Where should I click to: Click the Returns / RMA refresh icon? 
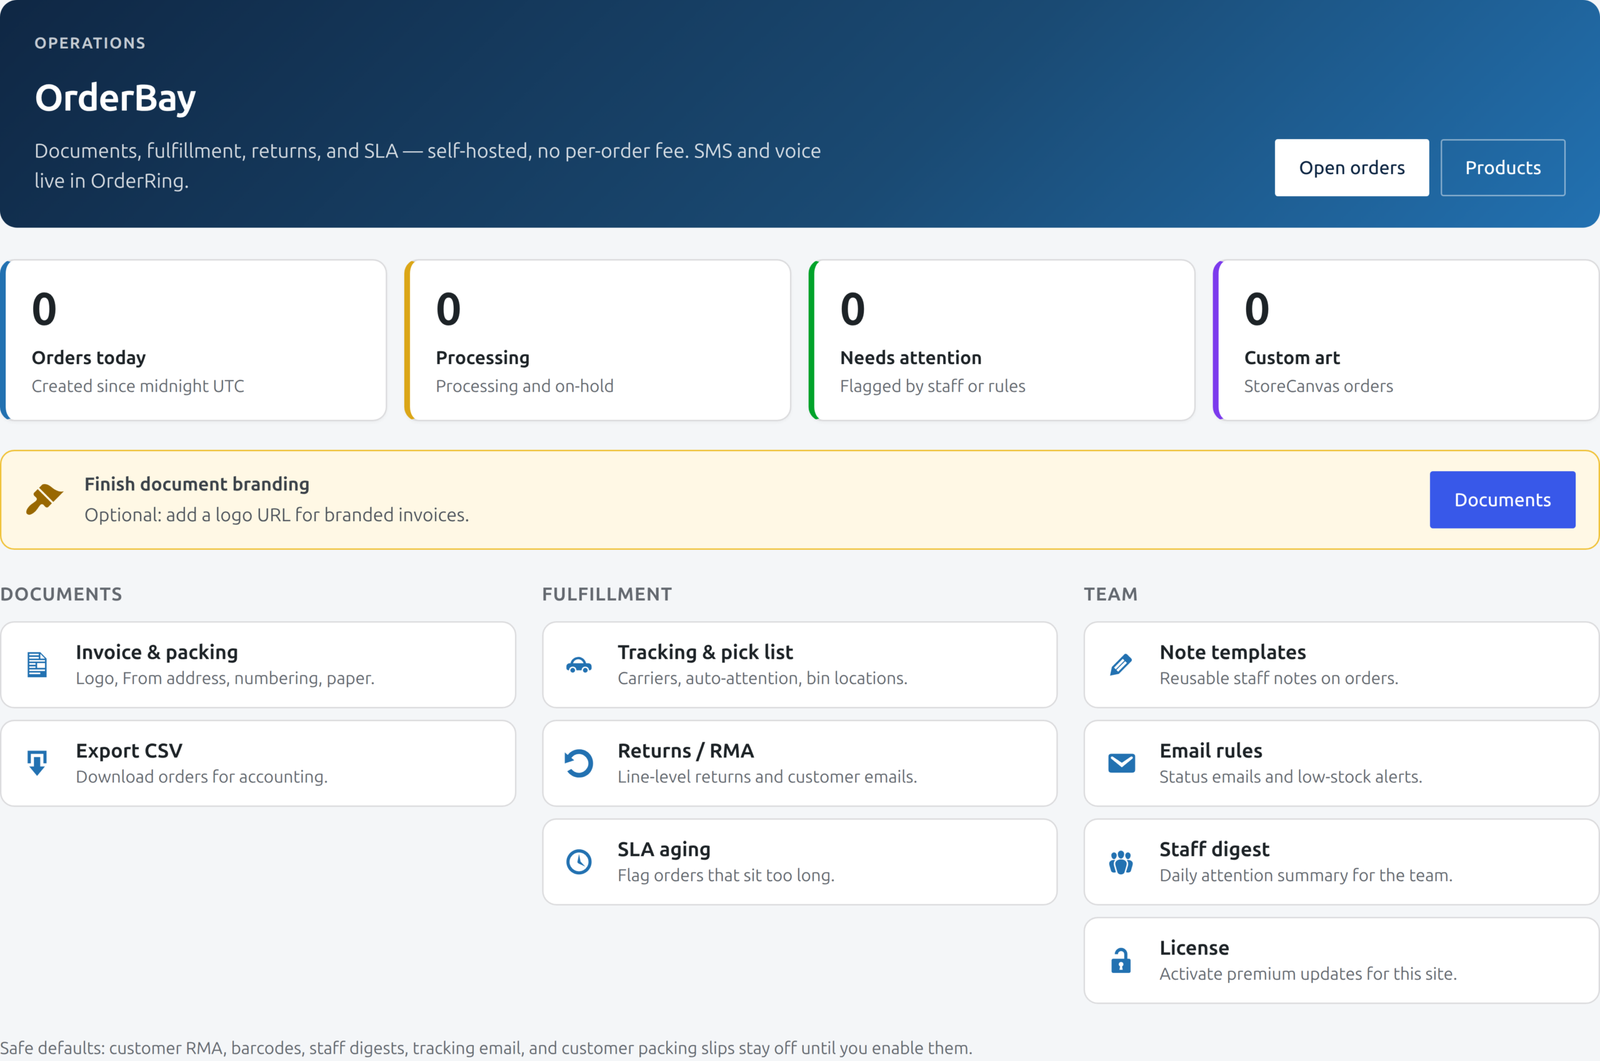coord(579,763)
